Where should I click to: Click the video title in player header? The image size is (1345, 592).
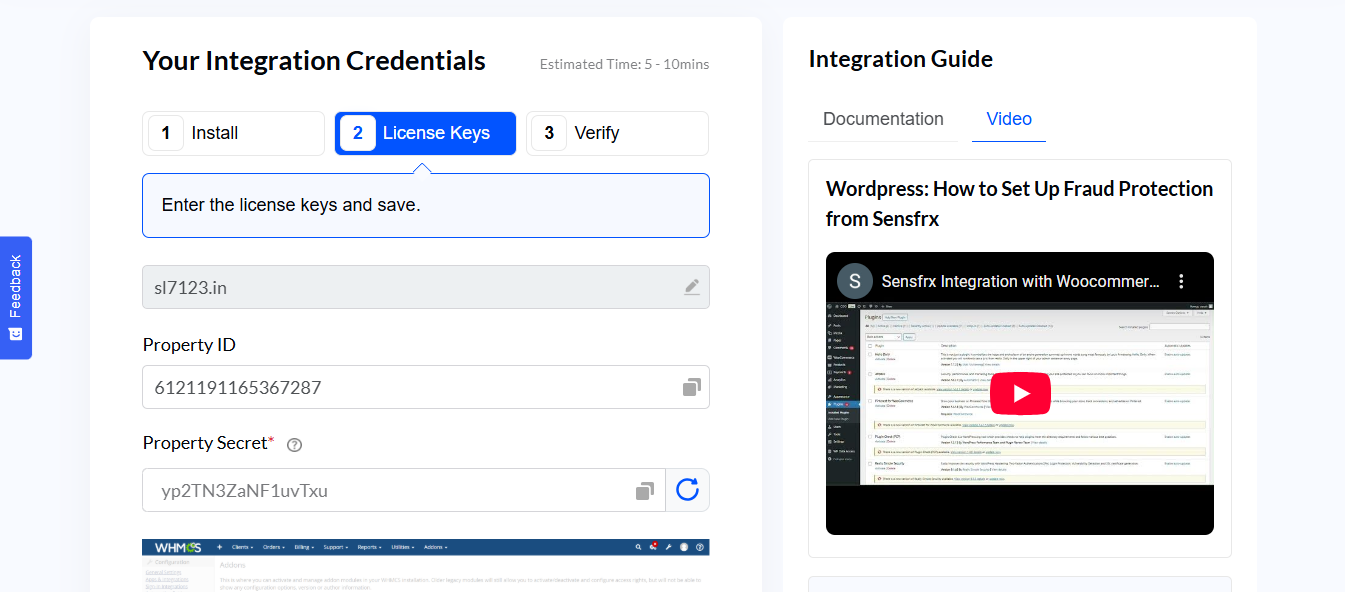pyautogui.click(x=1021, y=281)
